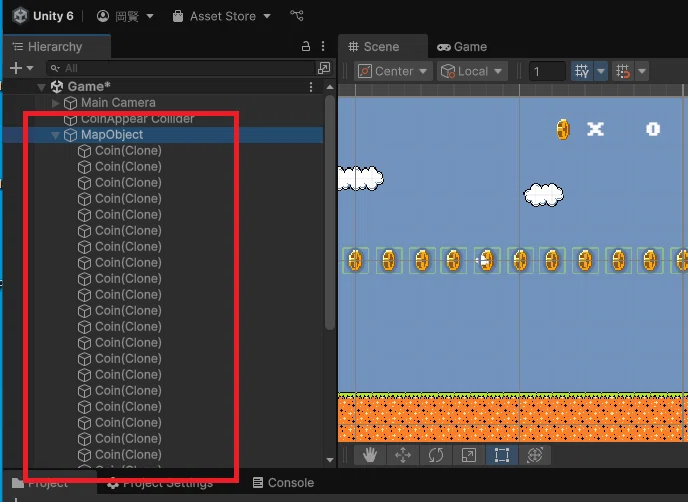
Task: Select the Hand view tool
Action: 370,455
